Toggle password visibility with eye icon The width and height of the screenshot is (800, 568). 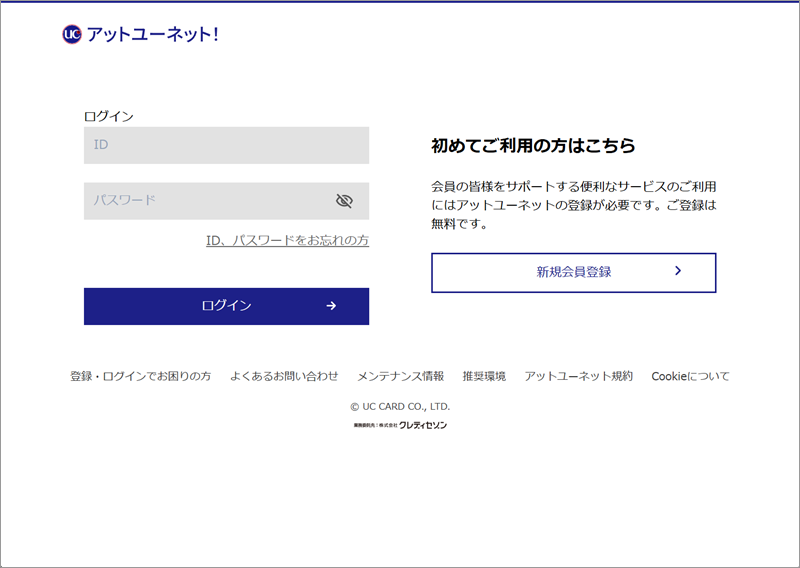(344, 201)
